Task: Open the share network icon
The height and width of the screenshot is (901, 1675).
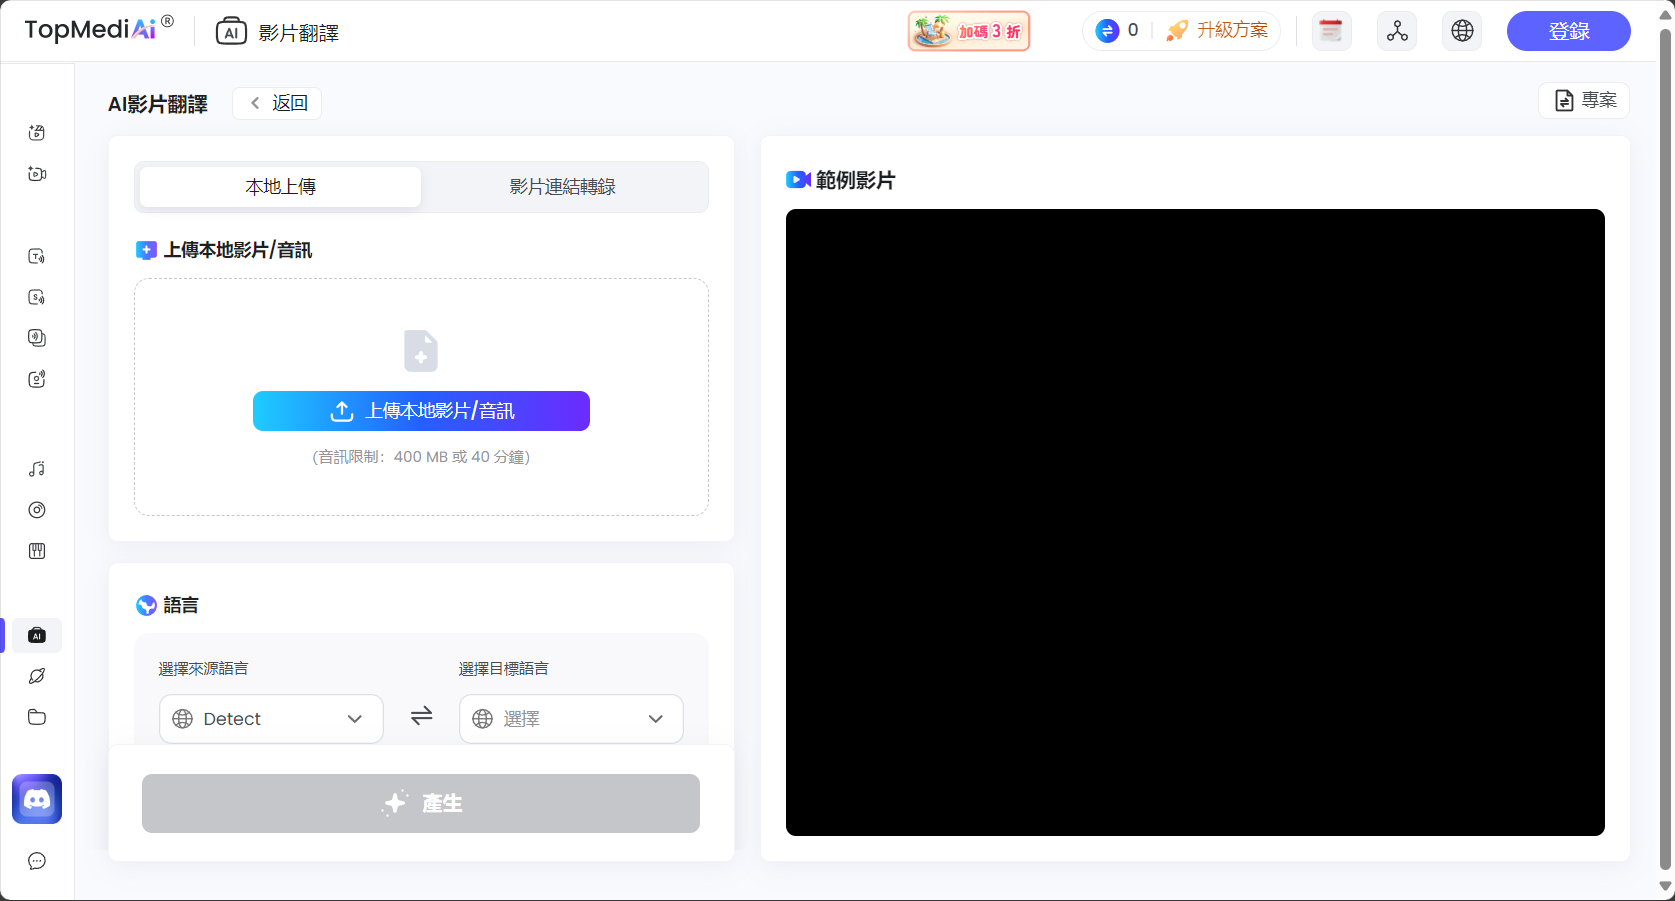Action: click(1397, 31)
